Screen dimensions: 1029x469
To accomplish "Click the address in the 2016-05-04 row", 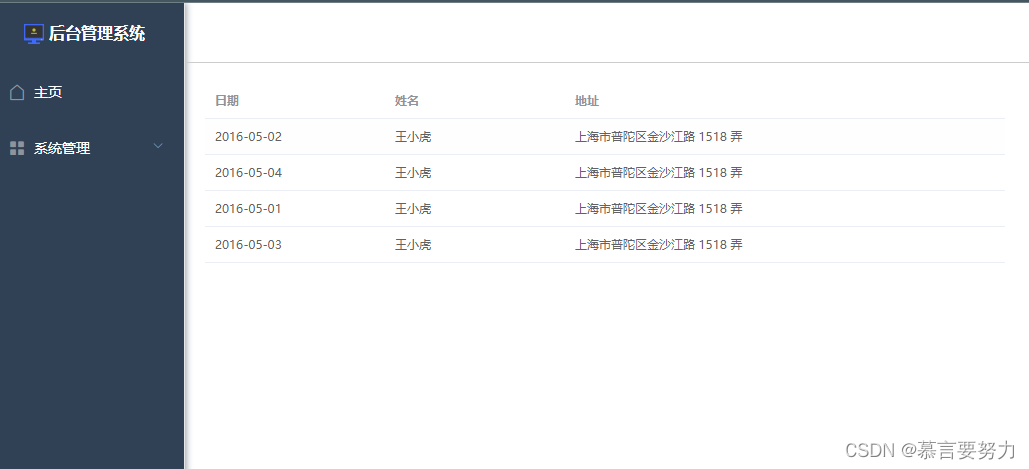I will click(659, 173).
